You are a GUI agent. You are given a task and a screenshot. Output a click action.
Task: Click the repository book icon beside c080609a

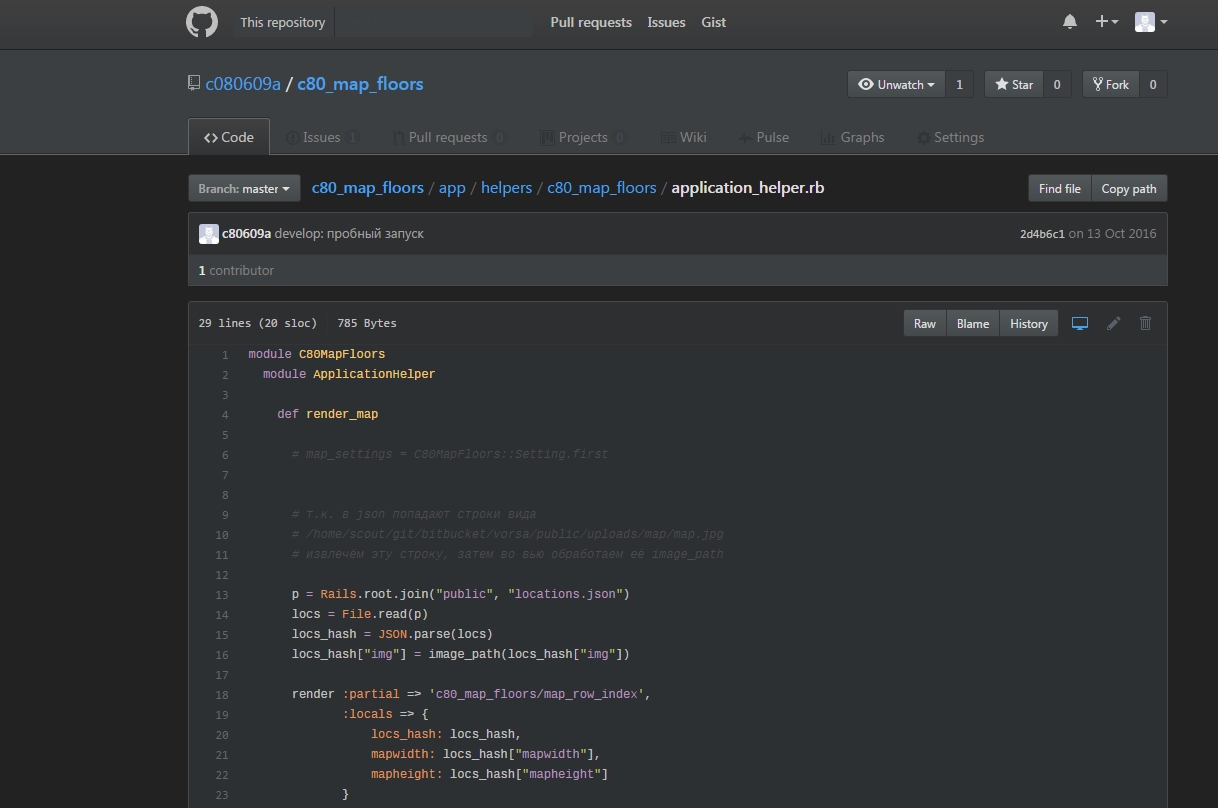click(193, 83)
